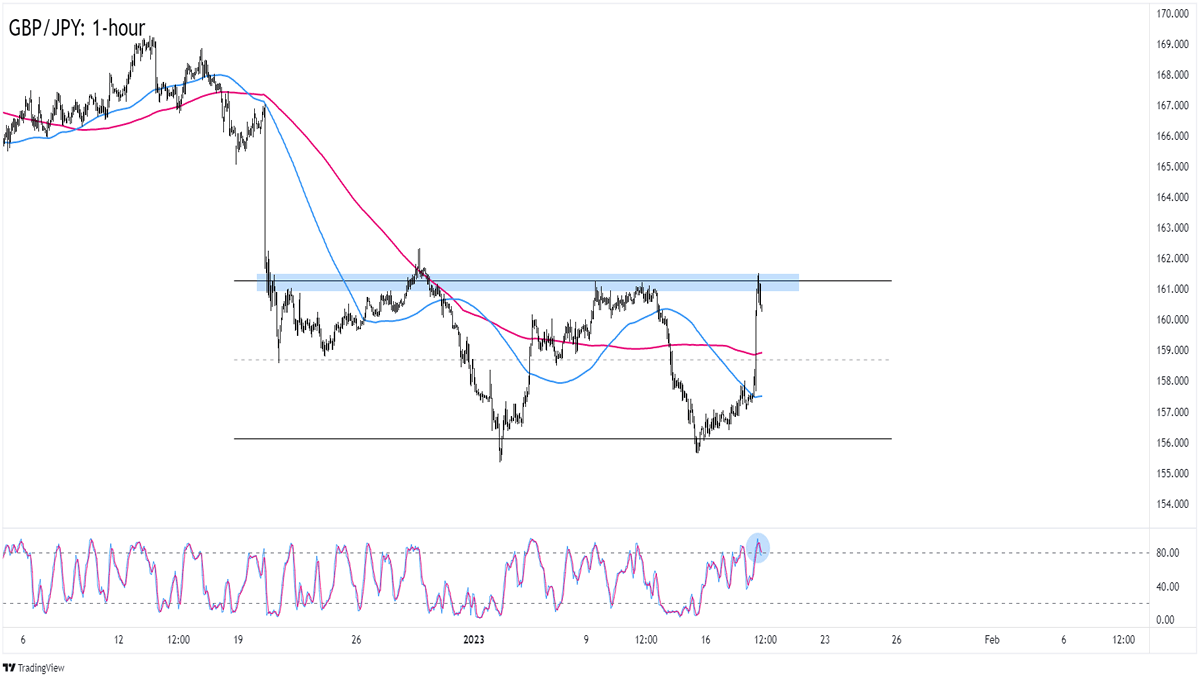The height and width of the screenshot is (675, 1200).
Task: Click the 161.000 price axis label
Action: [x=1171, y=289]
